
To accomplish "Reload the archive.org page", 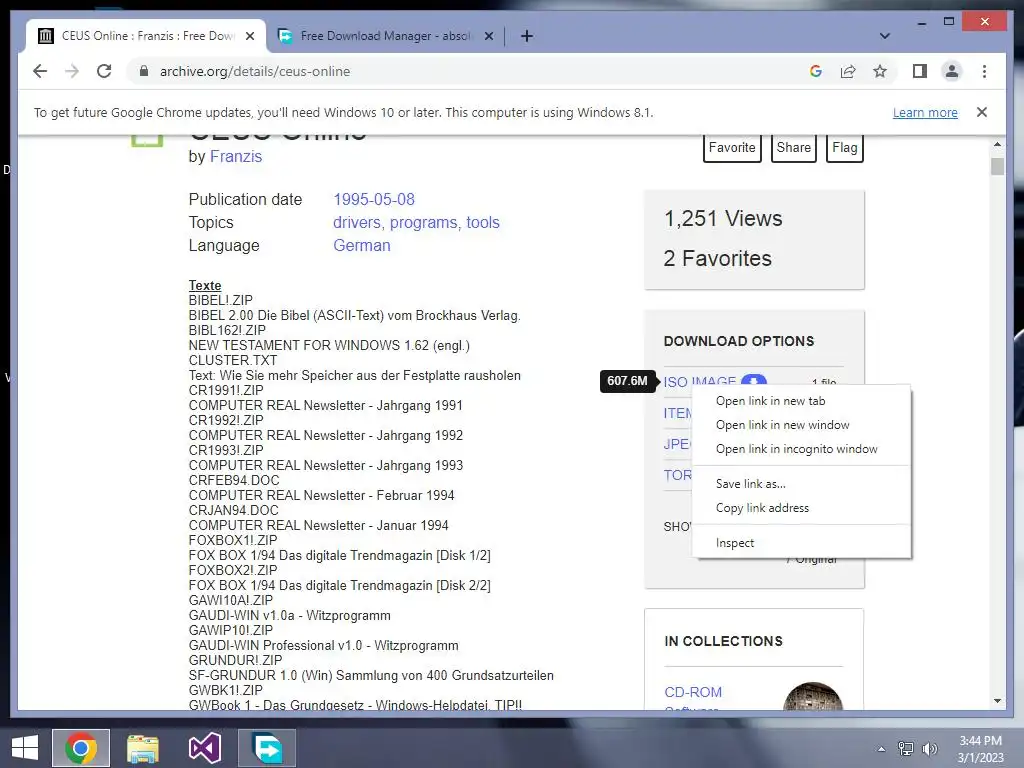I will click(x=104, y=71).
